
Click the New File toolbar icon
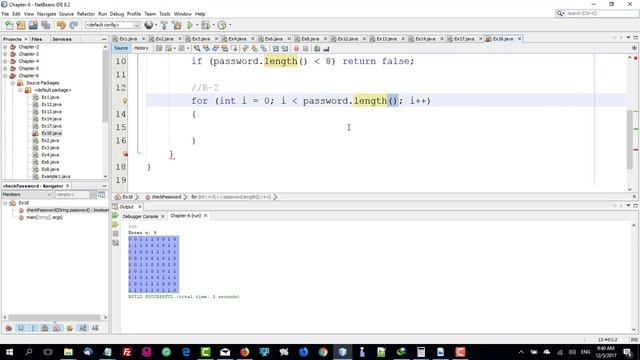(9, 25)
